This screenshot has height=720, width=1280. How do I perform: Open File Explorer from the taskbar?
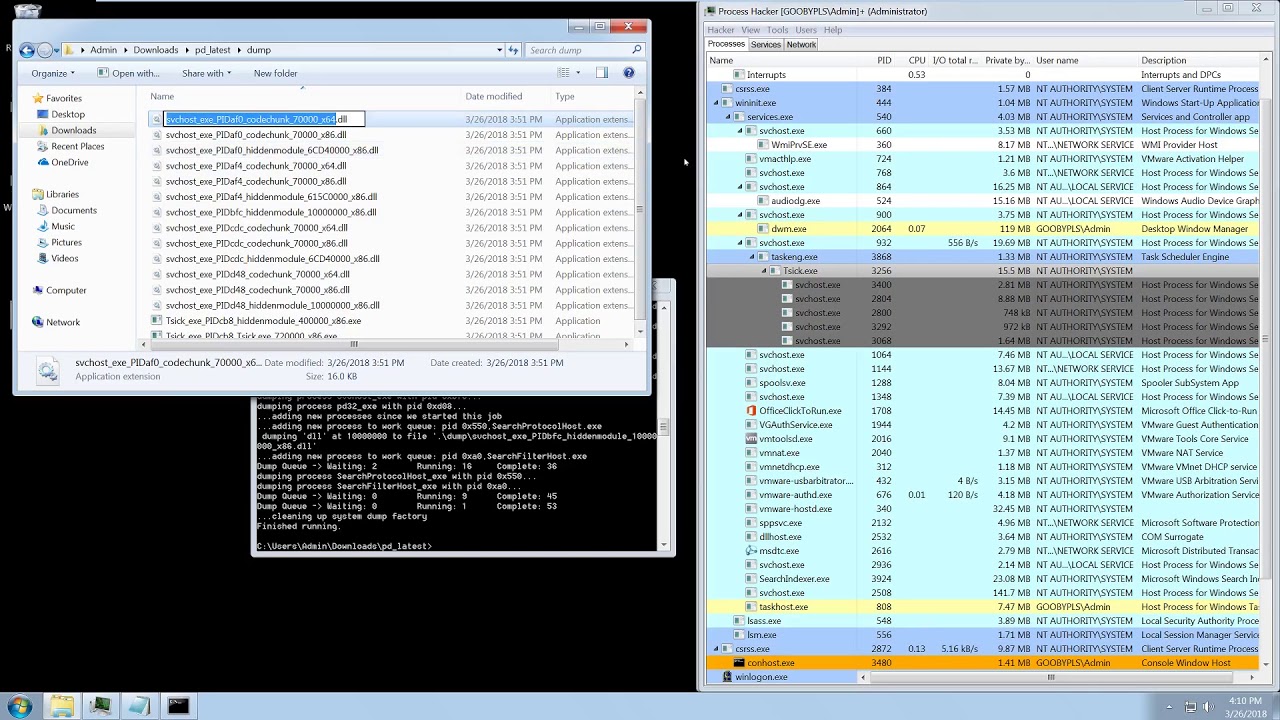click(62, 706)
